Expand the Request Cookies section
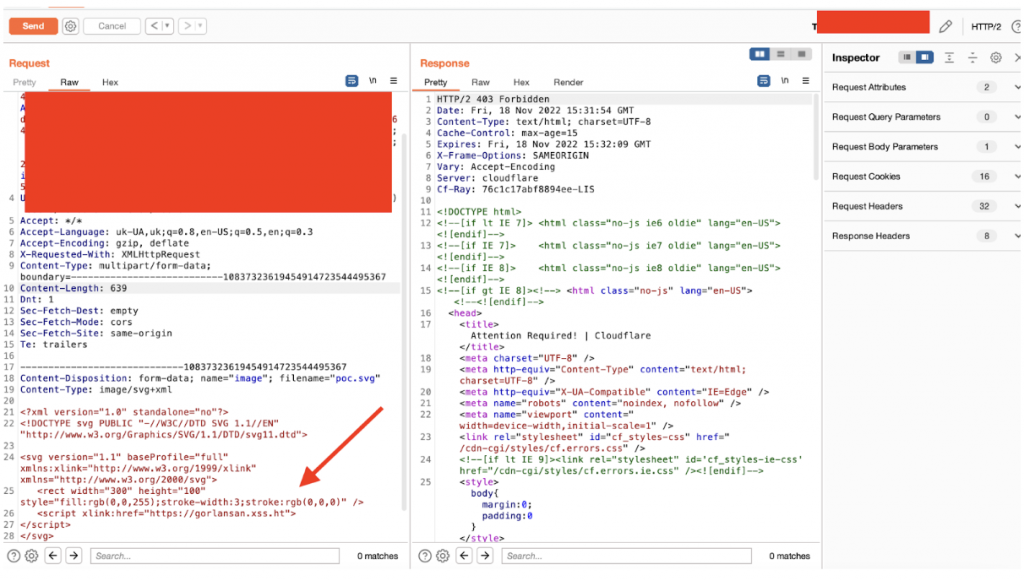Screen dimensions: 1024x581 pyautogui.click(x=924, y=176)
